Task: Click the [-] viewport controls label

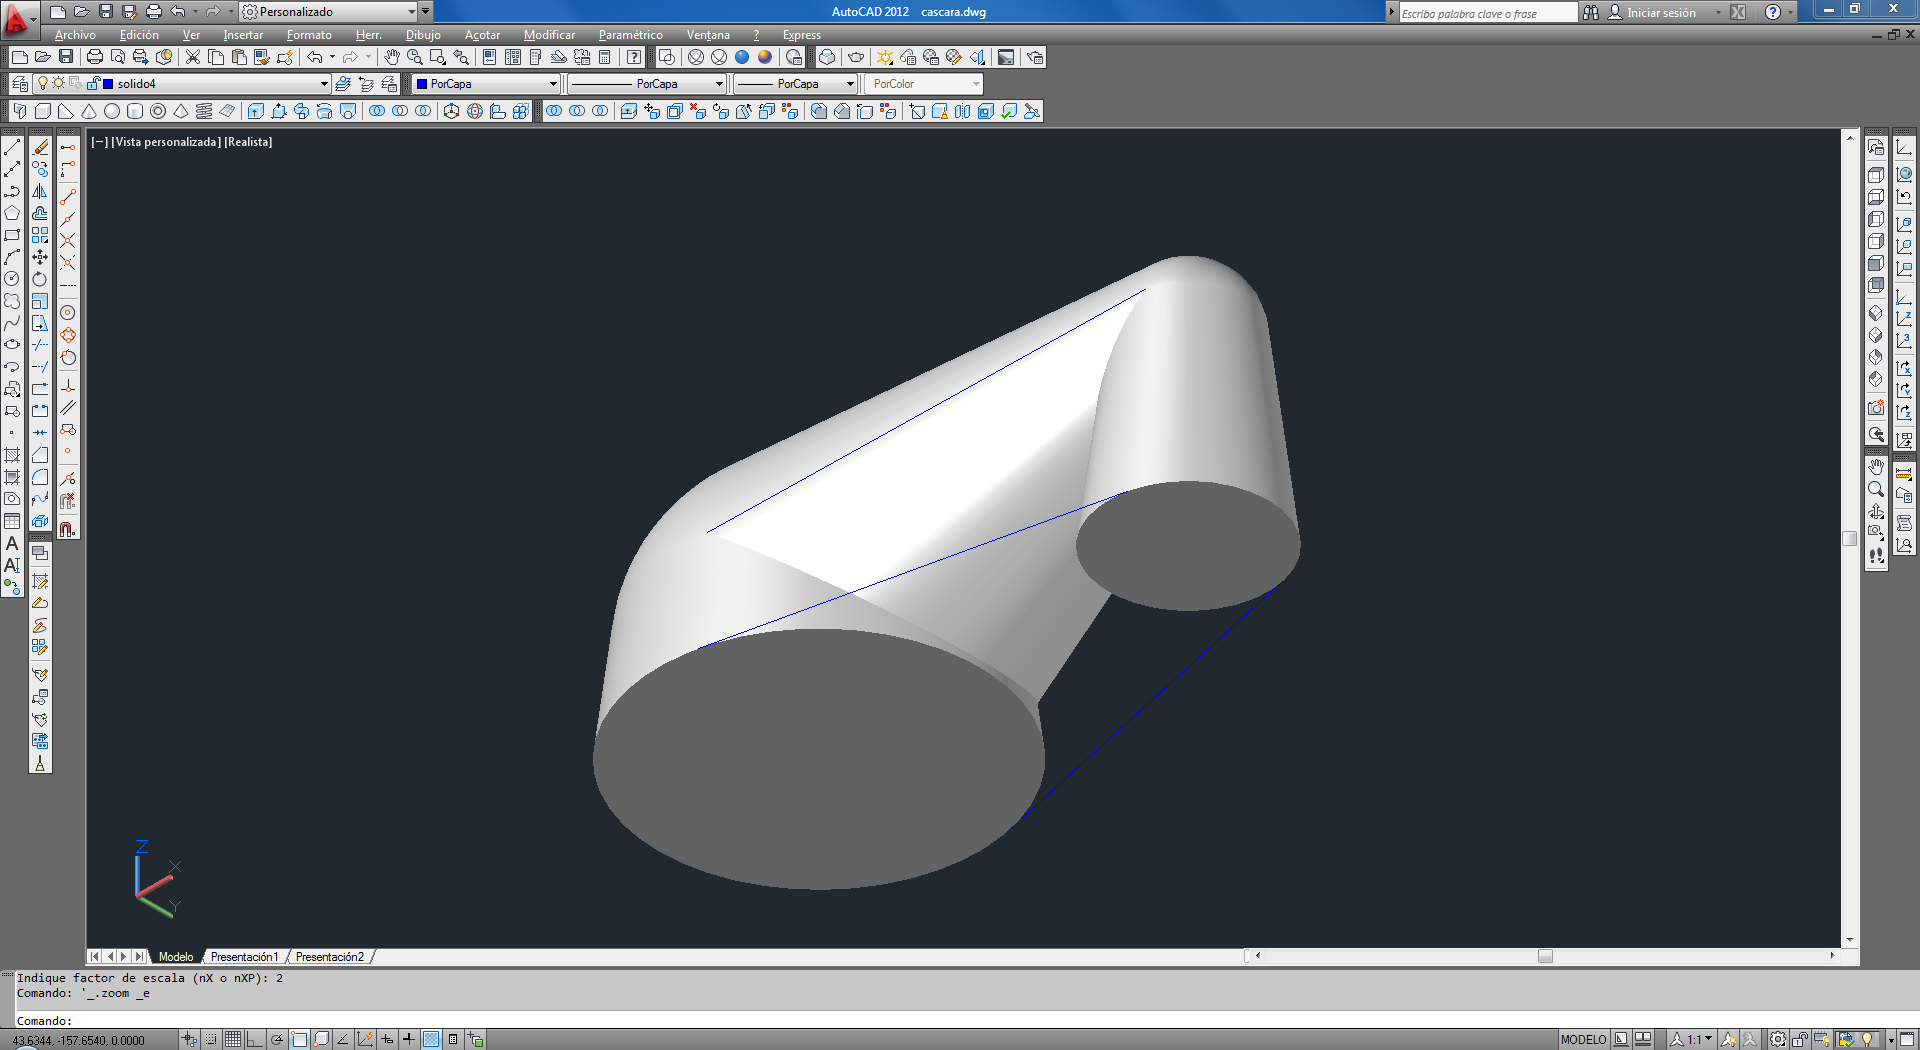Action: click(x=99, y=142)
